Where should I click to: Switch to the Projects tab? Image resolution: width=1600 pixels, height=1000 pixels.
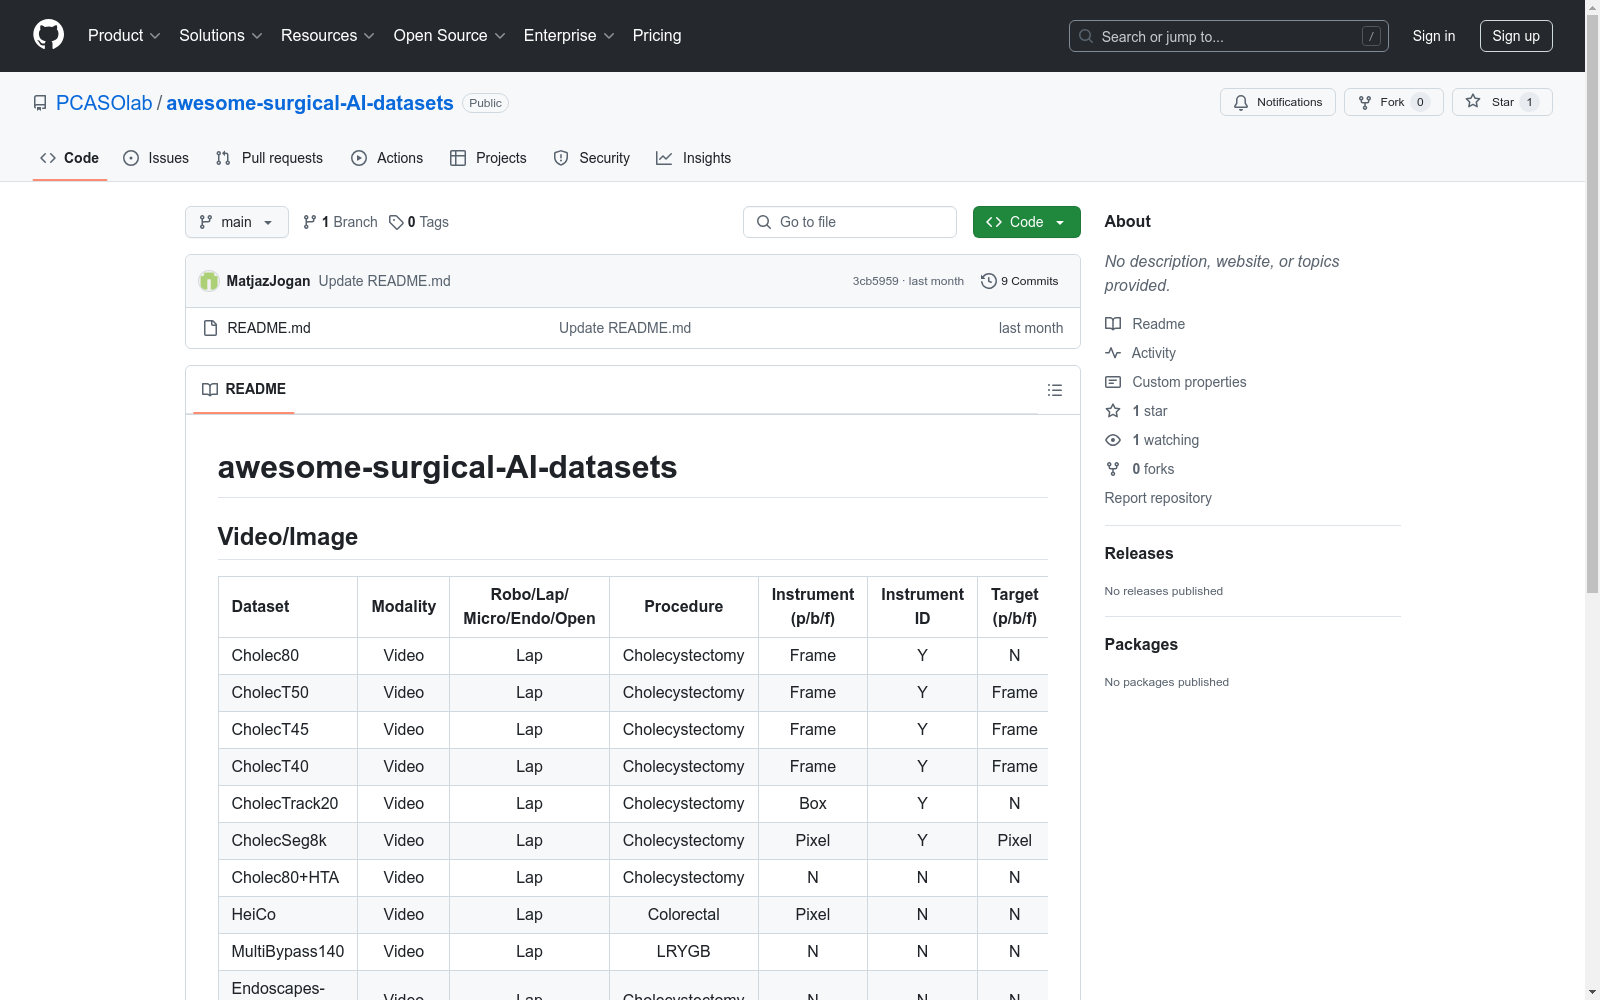(x=488, y=158)
